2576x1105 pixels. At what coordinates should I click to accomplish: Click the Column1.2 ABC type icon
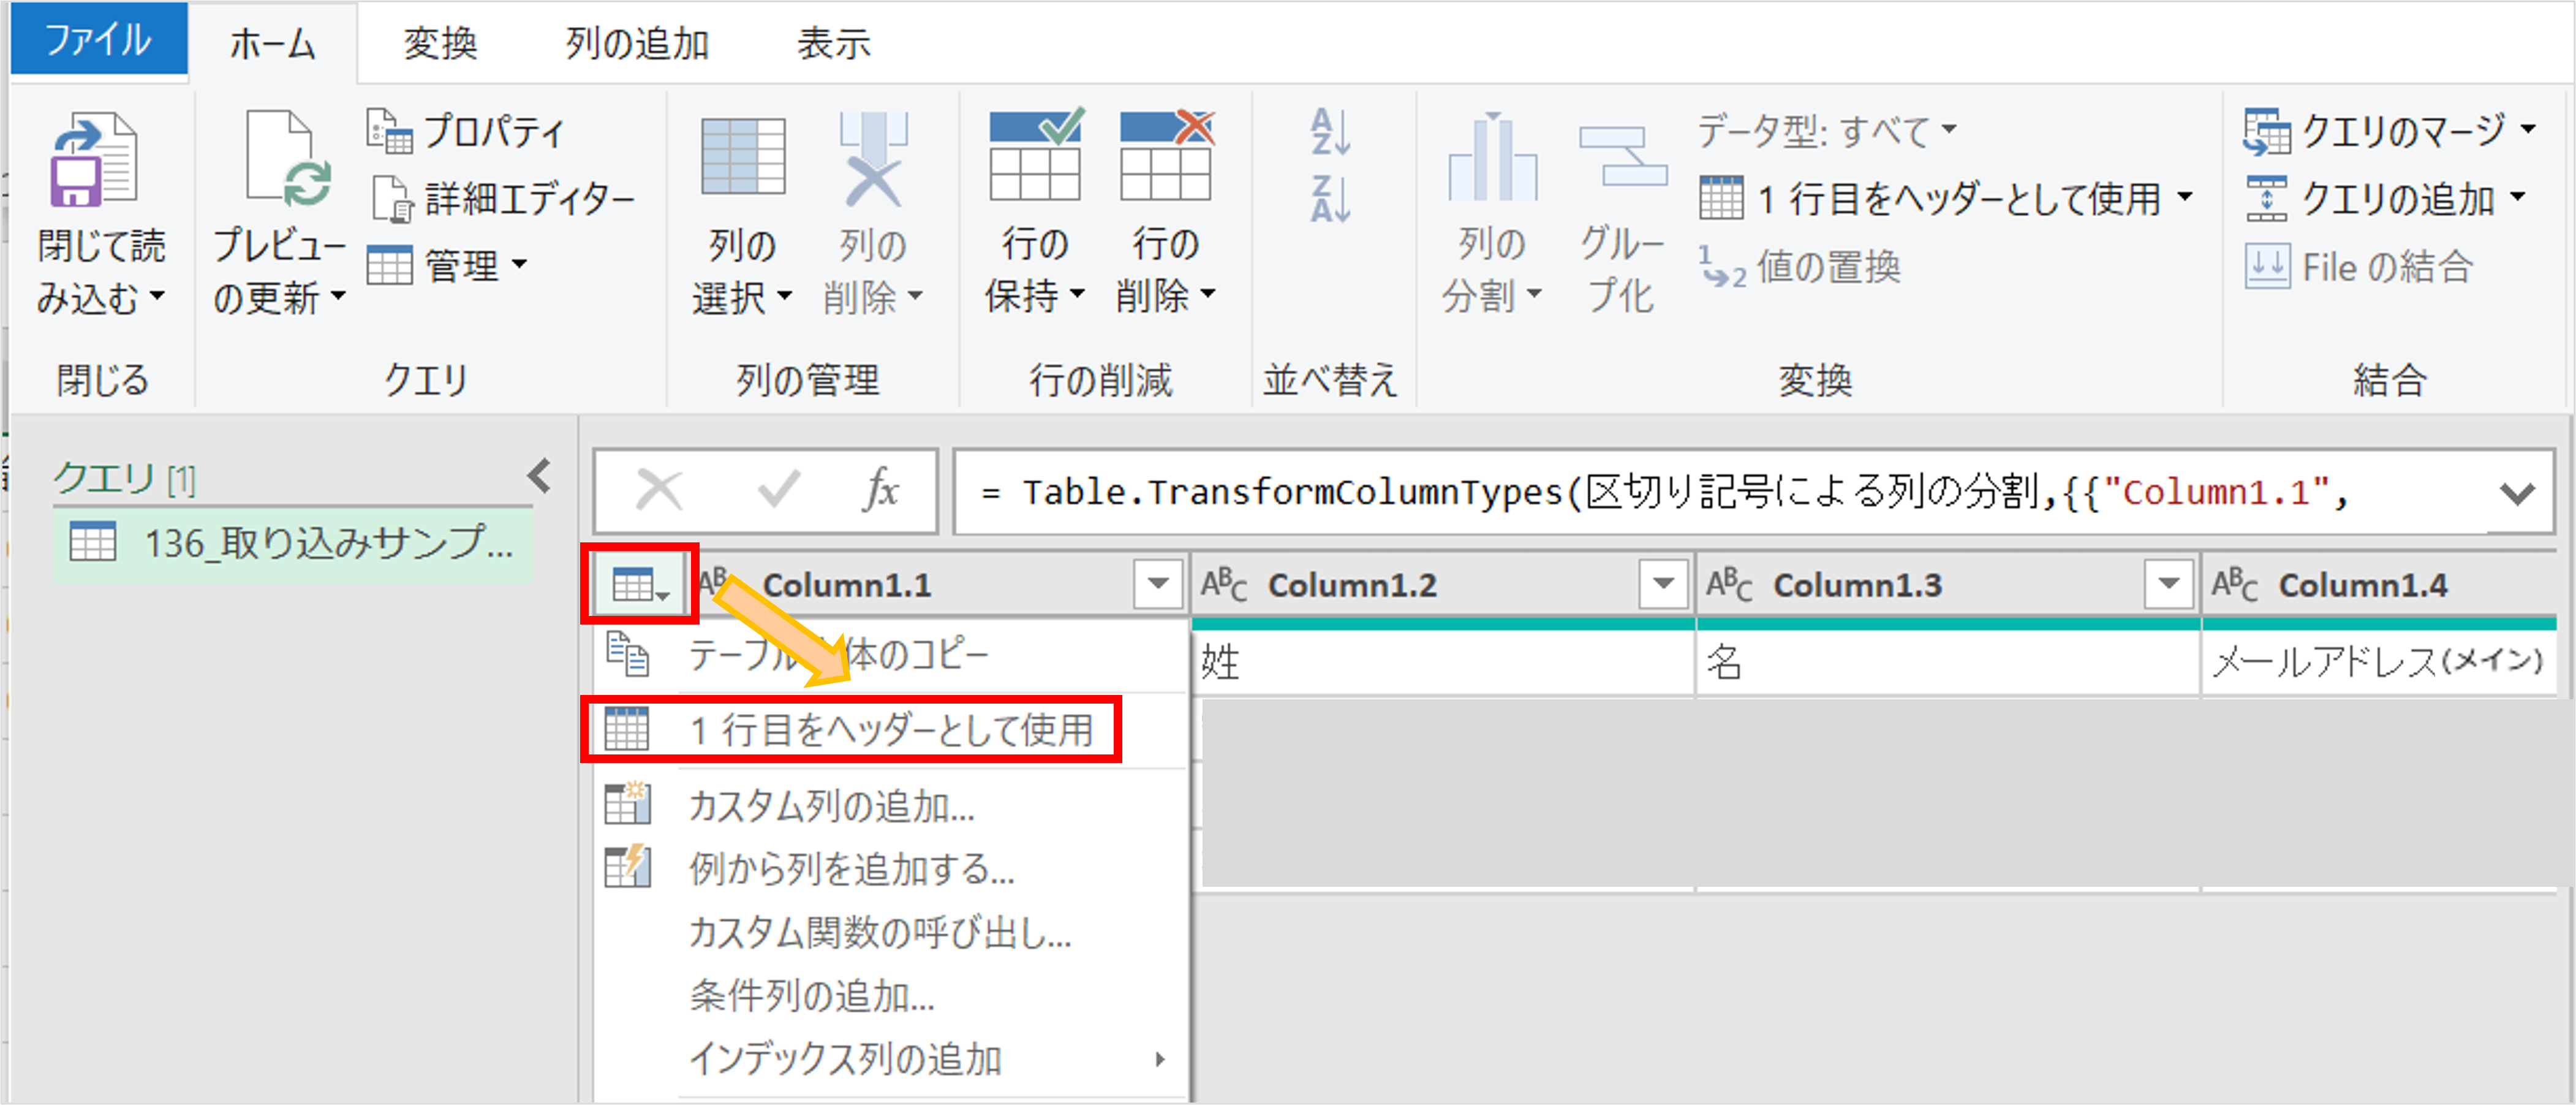coord(1224,585)
